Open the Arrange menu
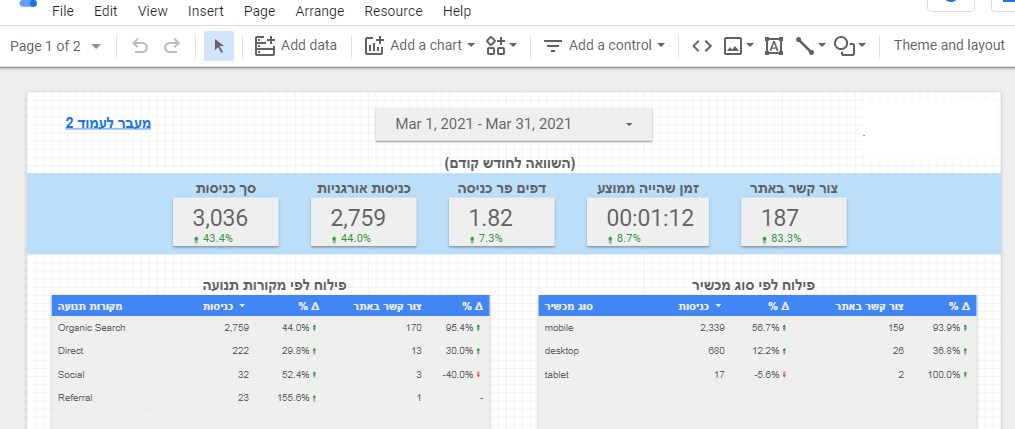 coord(320,11)
